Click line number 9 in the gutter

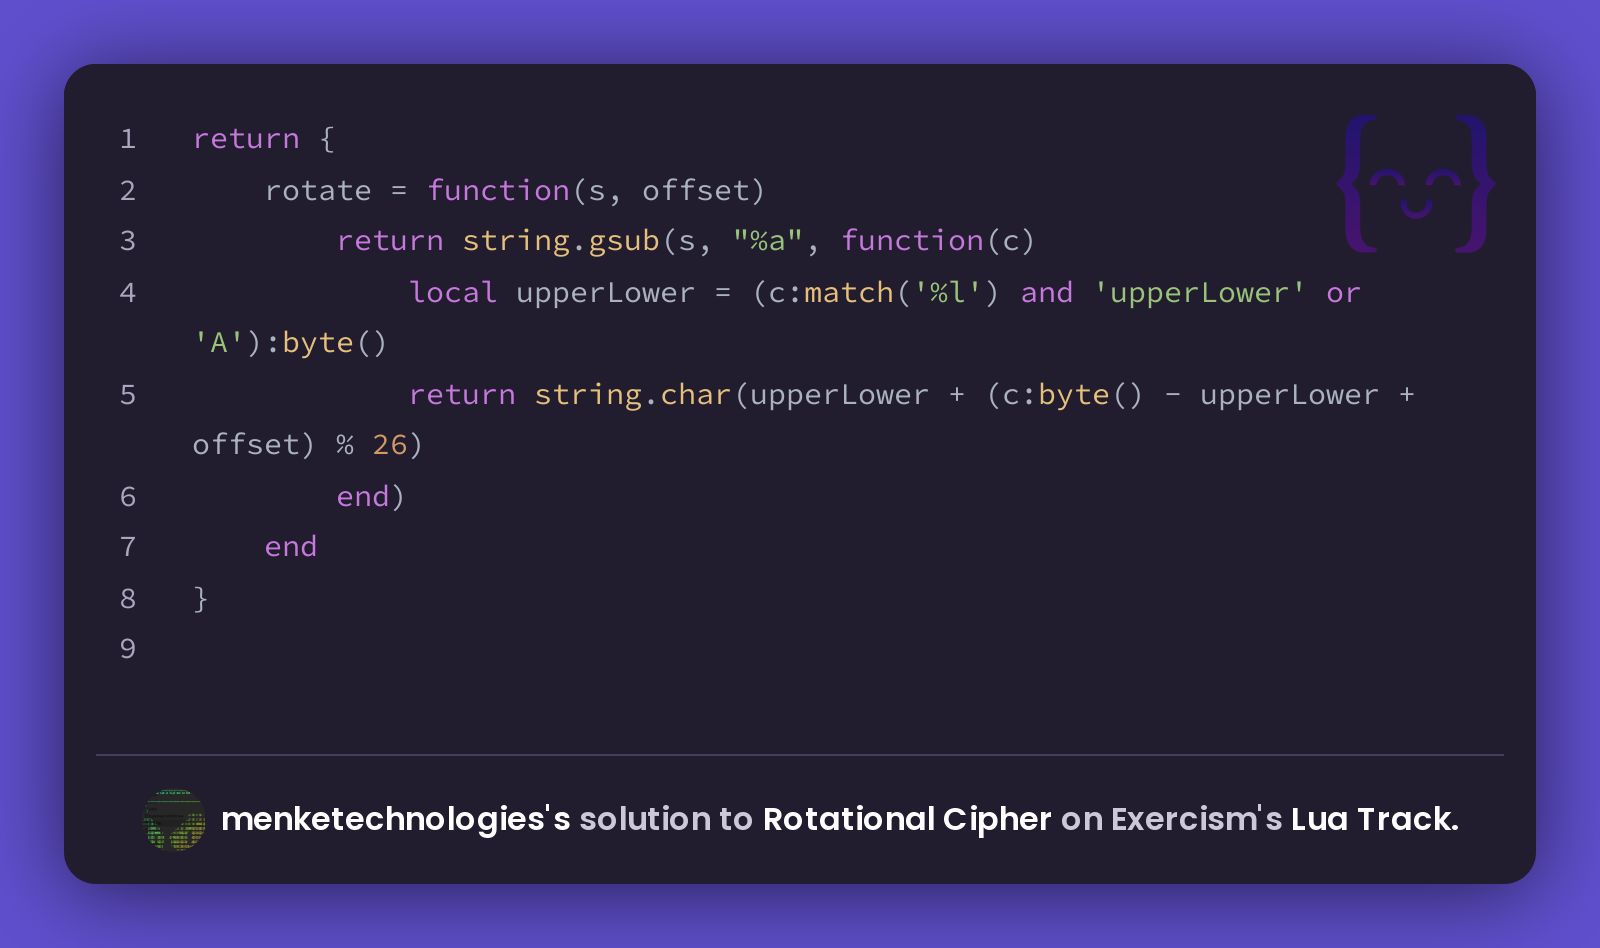(x=128, y=649)
